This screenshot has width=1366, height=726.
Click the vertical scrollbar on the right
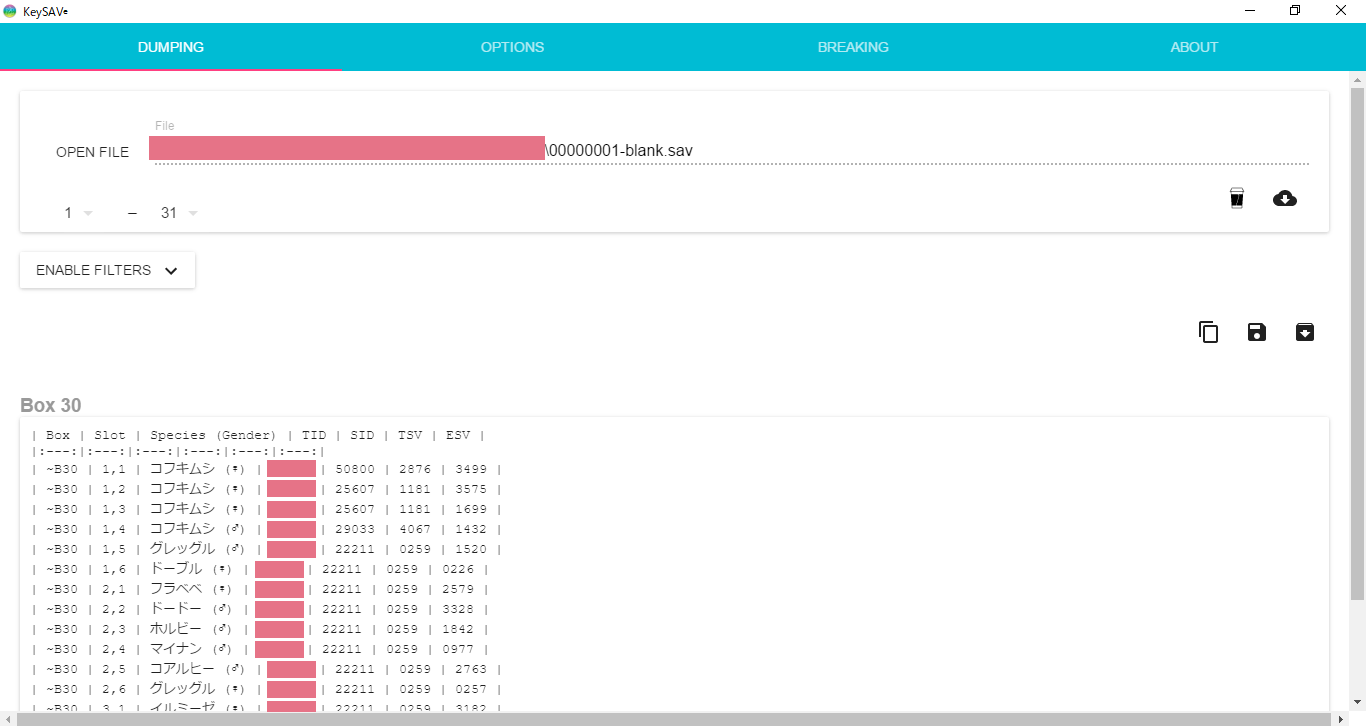(1357, 340)
